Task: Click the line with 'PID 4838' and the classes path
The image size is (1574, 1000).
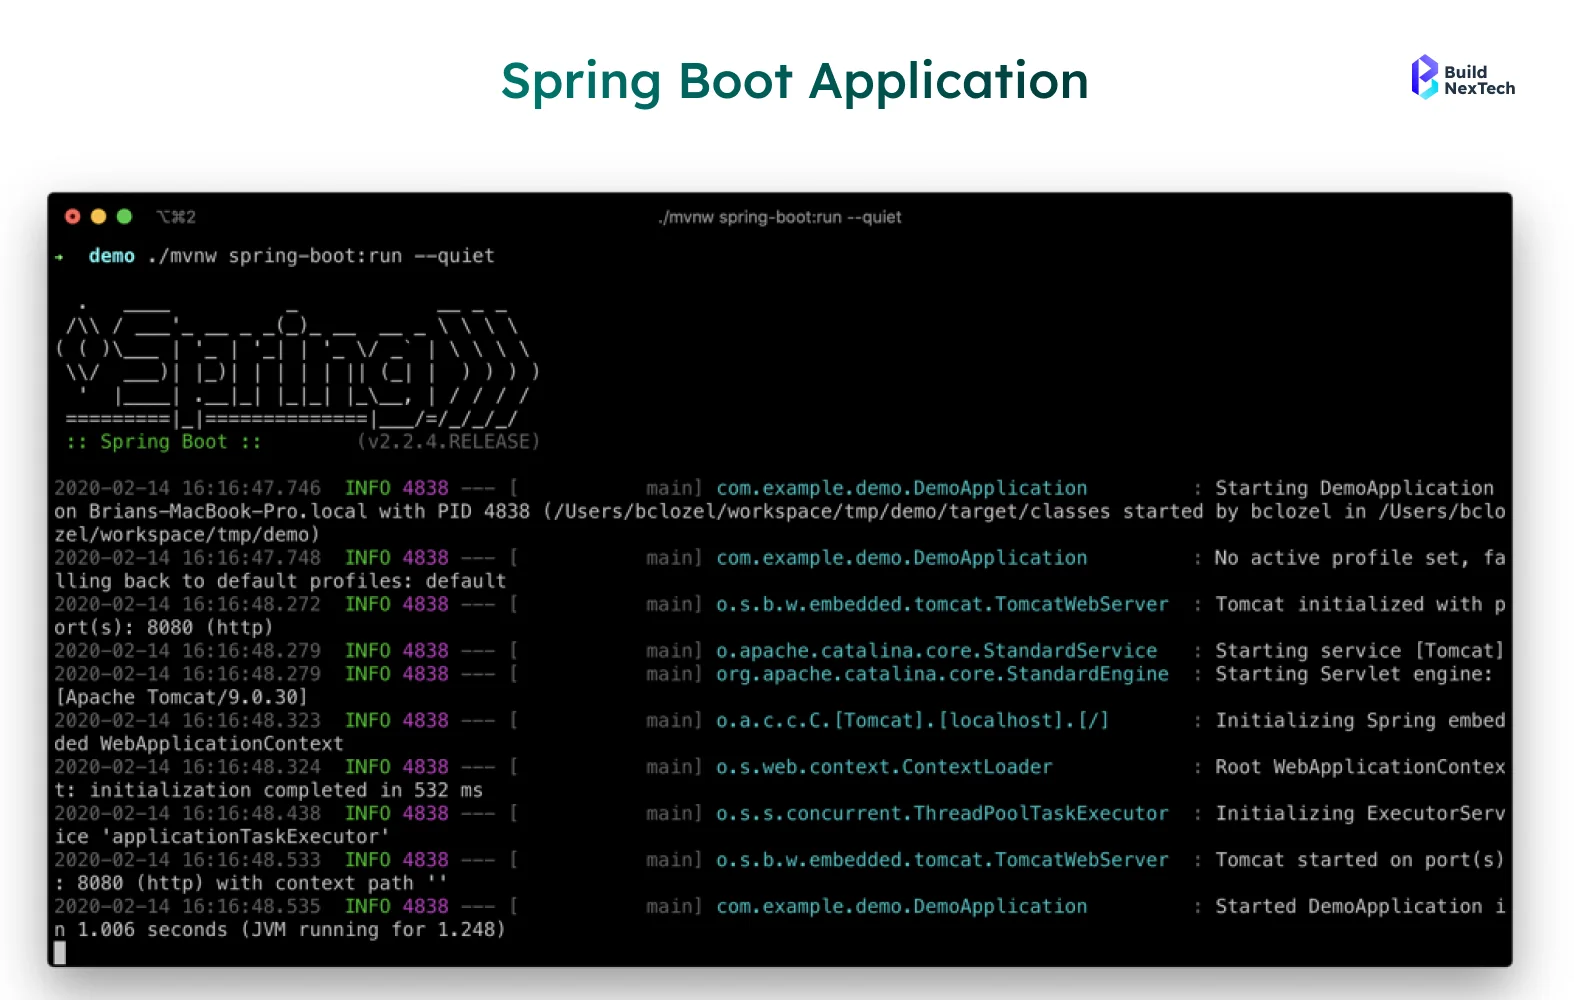Action: (780, 512)
